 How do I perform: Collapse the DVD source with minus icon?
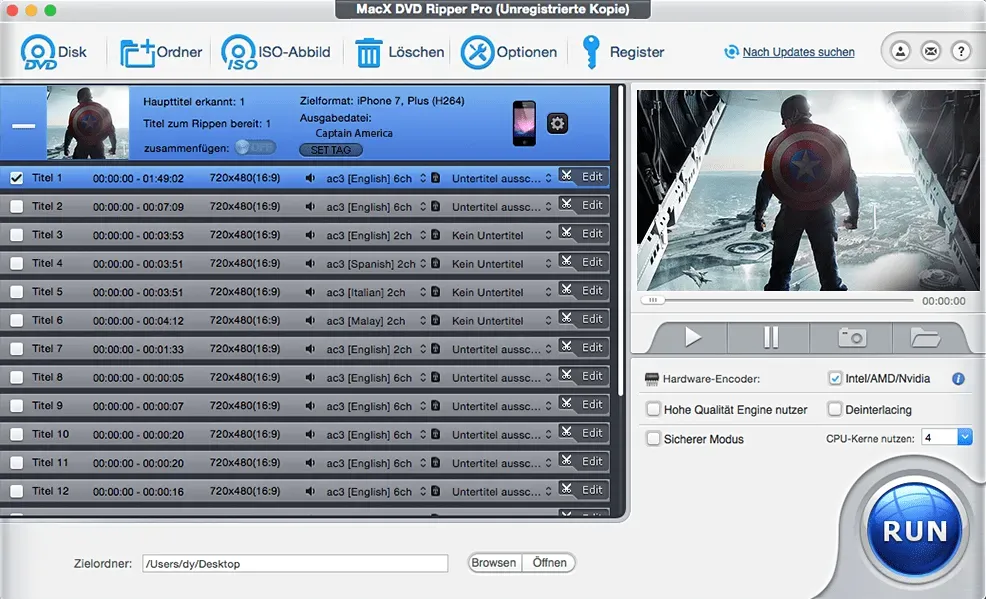pyautogui.click(x=23, y=126)
